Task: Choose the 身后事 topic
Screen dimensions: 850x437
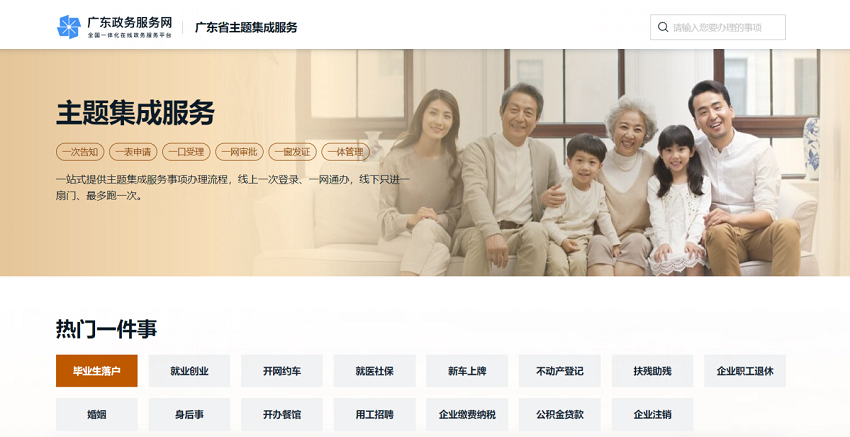Action: (x=189, y=414)
